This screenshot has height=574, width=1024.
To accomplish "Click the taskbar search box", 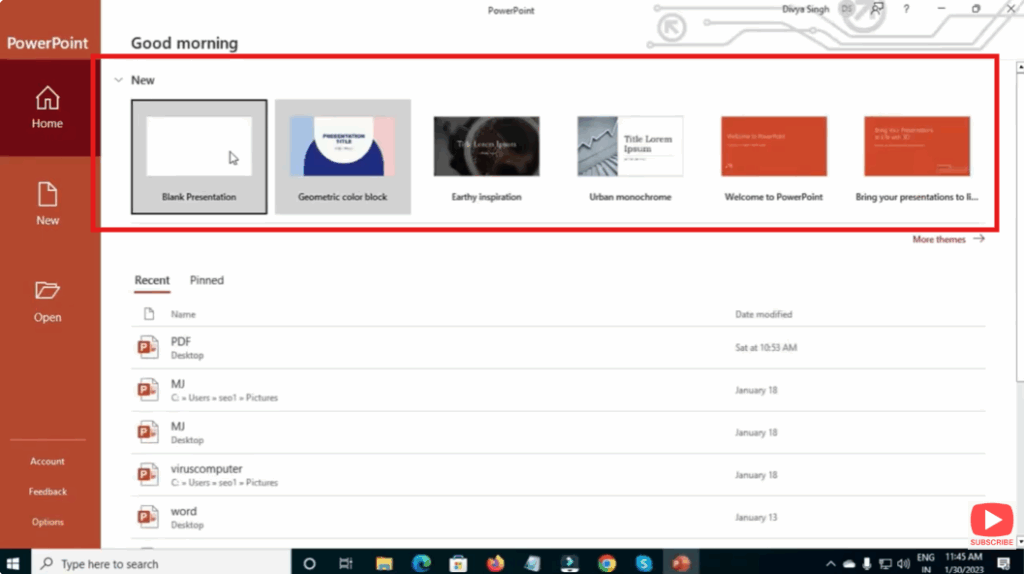I will 161,563.
